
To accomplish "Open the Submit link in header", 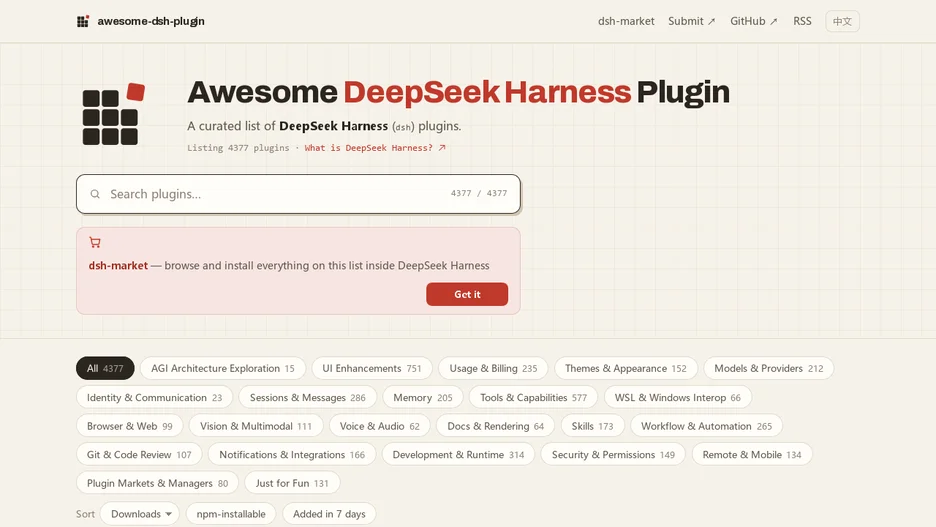I will pos(691,21).
